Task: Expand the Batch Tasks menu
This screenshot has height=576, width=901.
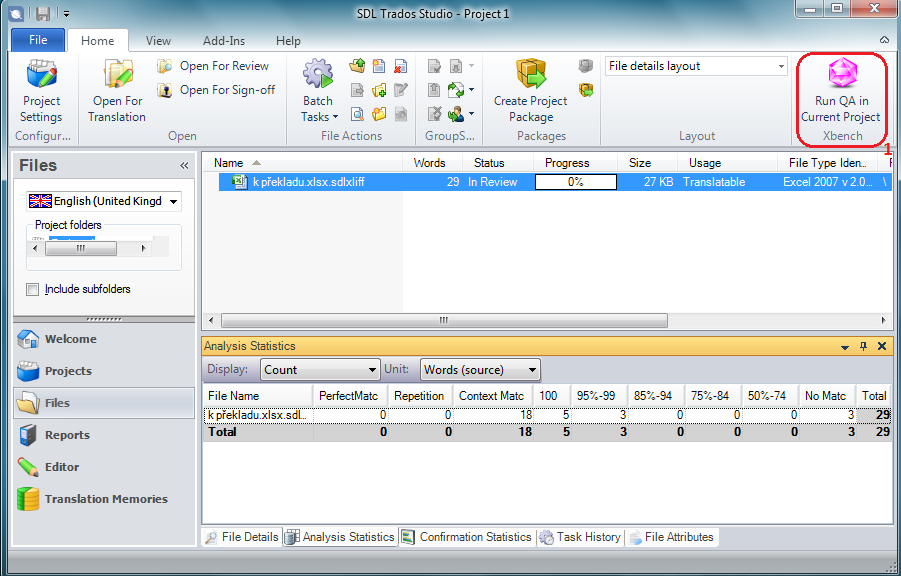Action: pyautogui.click(x=318, y=91)
